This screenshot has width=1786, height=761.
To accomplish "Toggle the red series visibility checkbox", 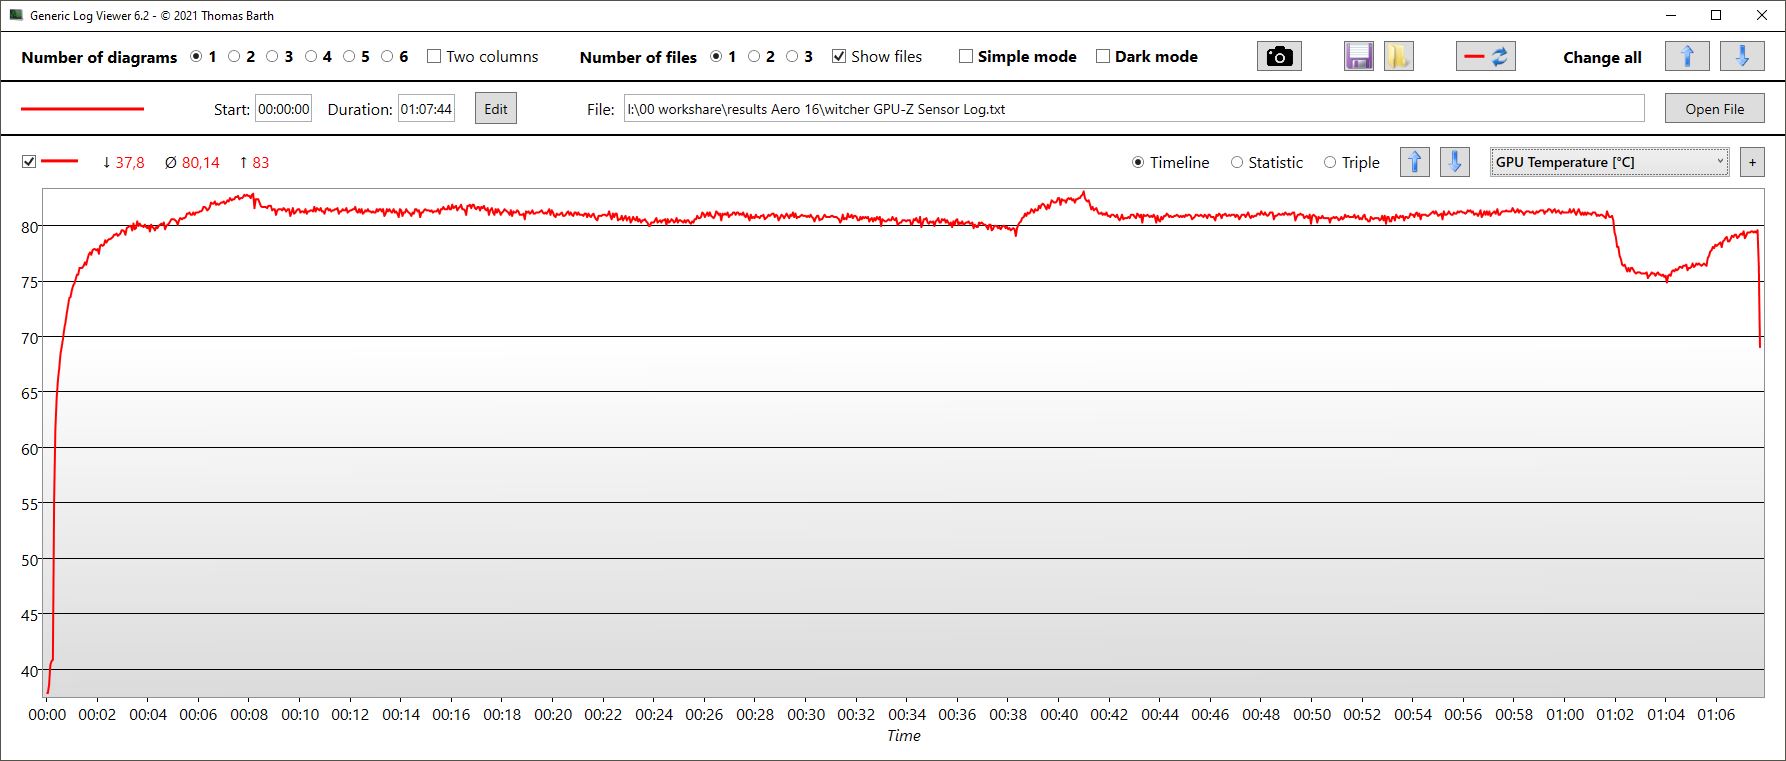I will 29,162.
